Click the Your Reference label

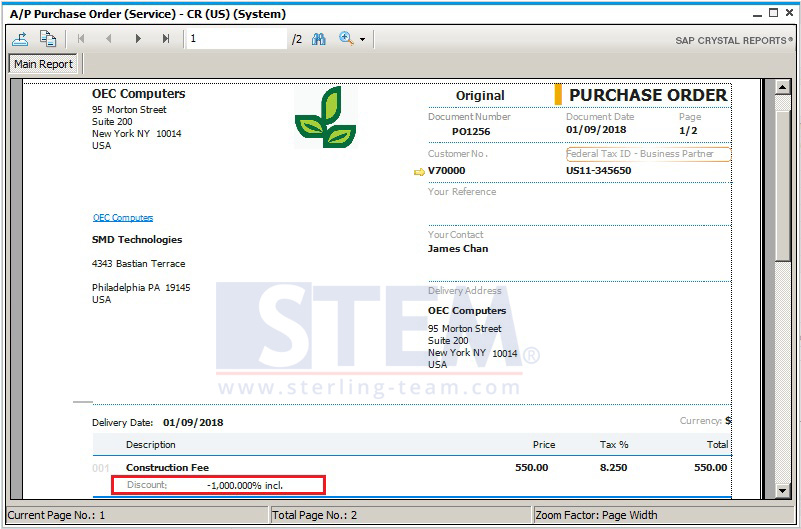point(462,192)
